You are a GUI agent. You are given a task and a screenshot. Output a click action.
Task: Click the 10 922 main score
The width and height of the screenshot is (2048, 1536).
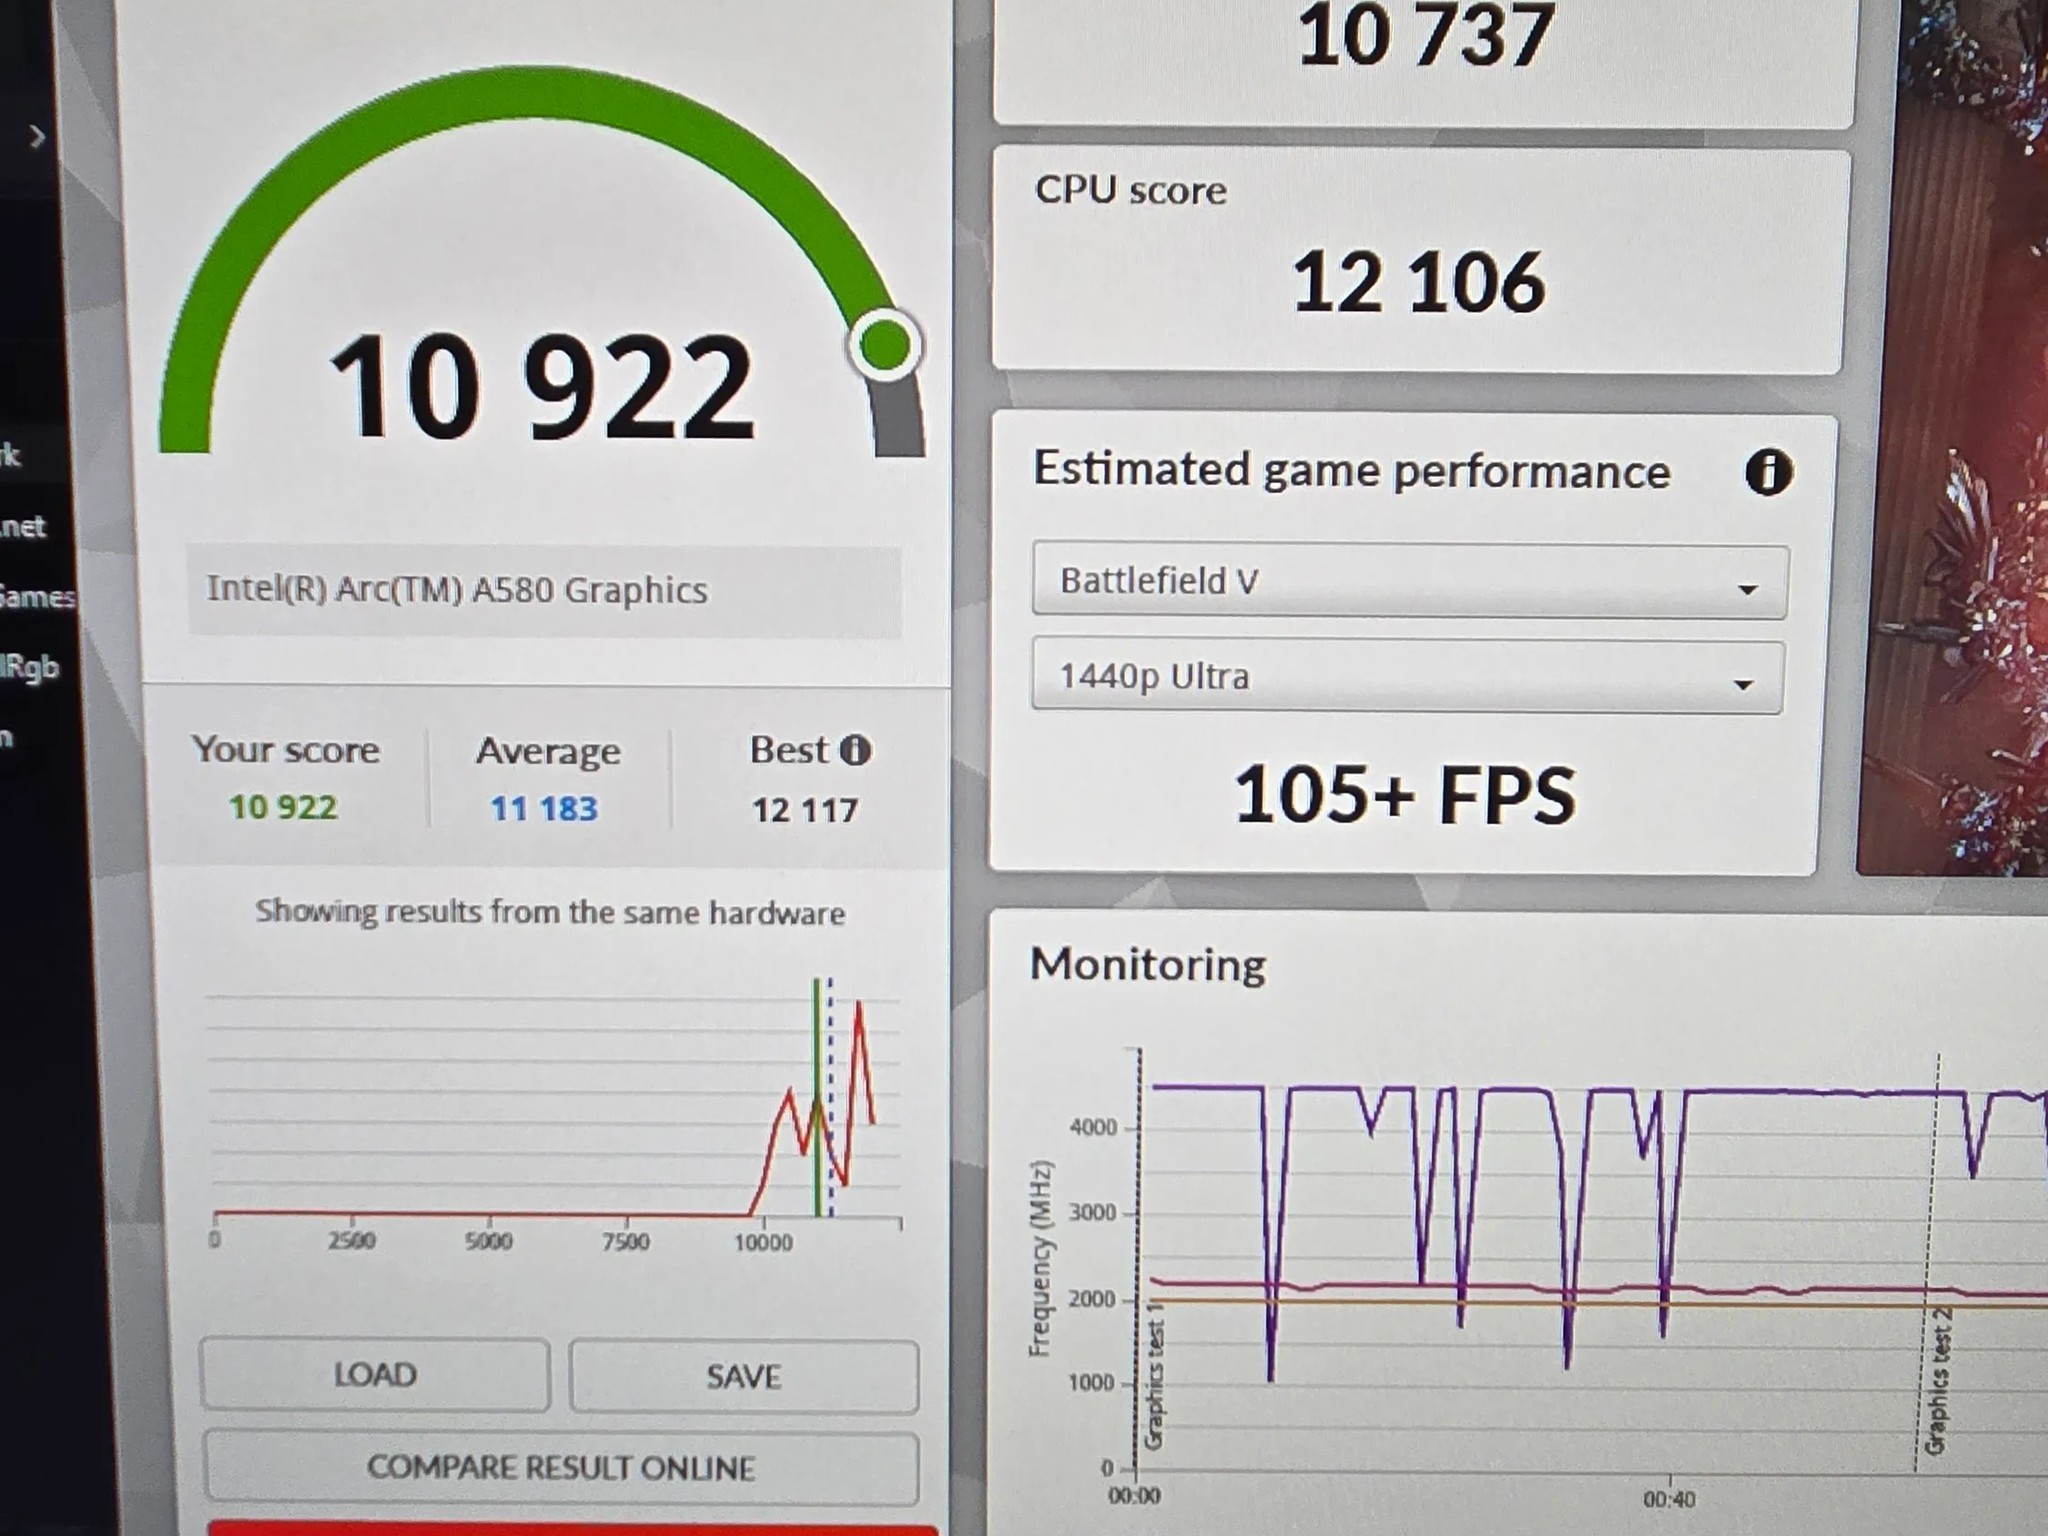(541, 387)
